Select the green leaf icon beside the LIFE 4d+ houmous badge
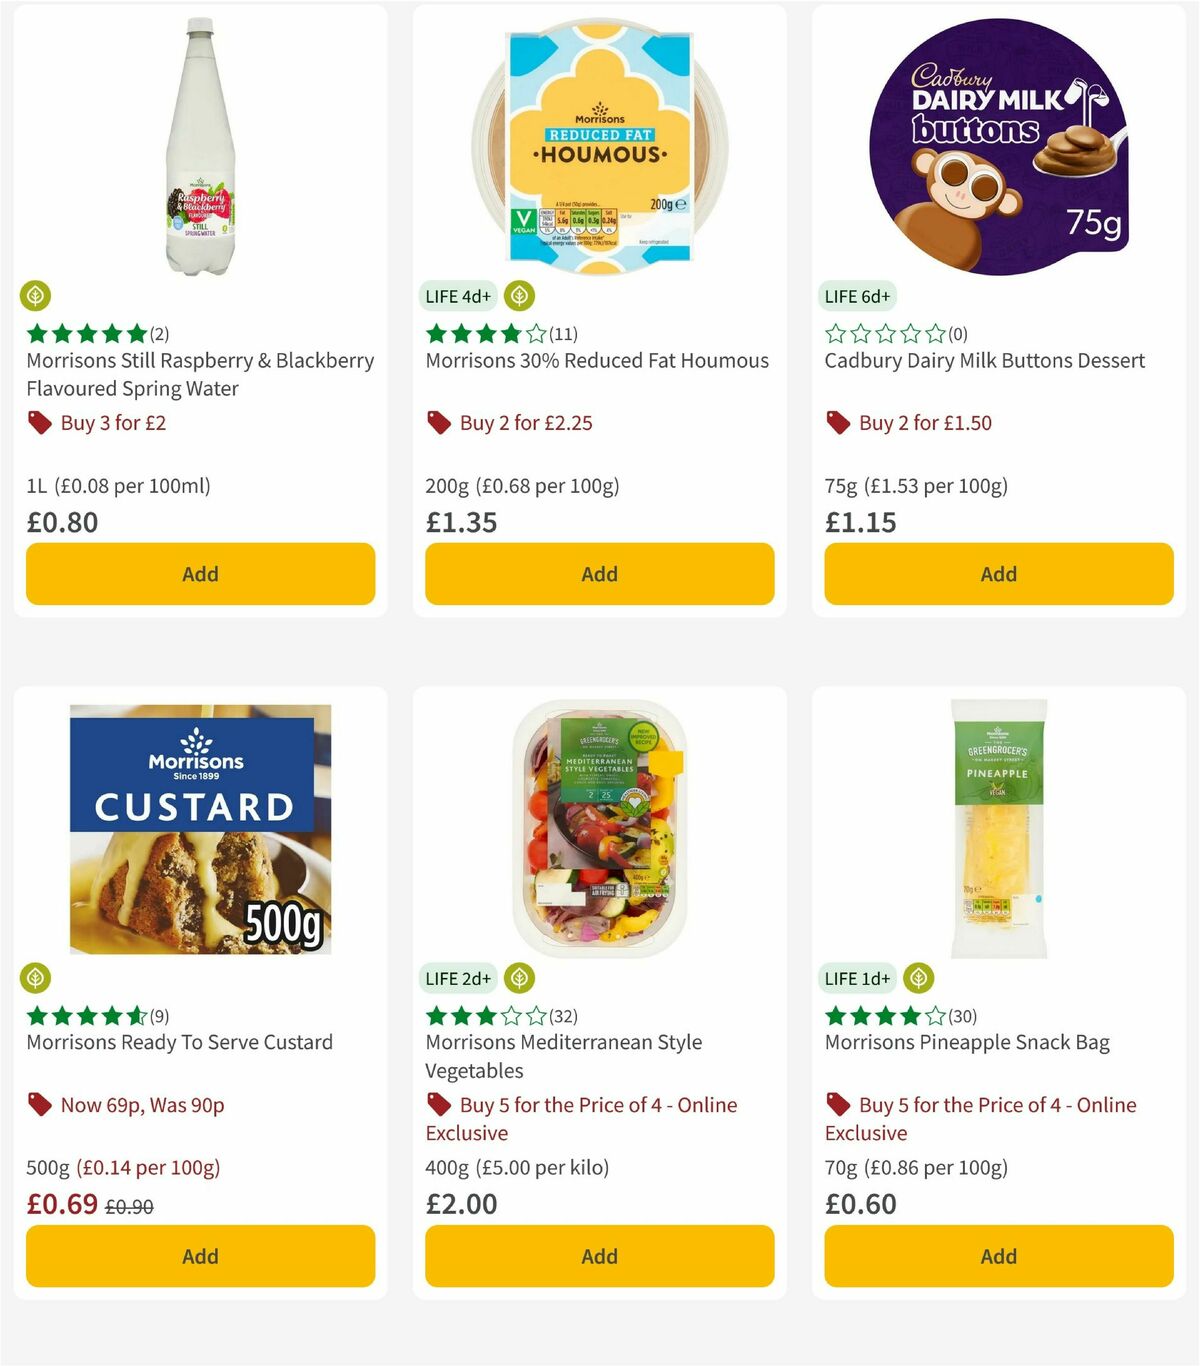Screen dimensions: 1200x1366 pos(519,296)
